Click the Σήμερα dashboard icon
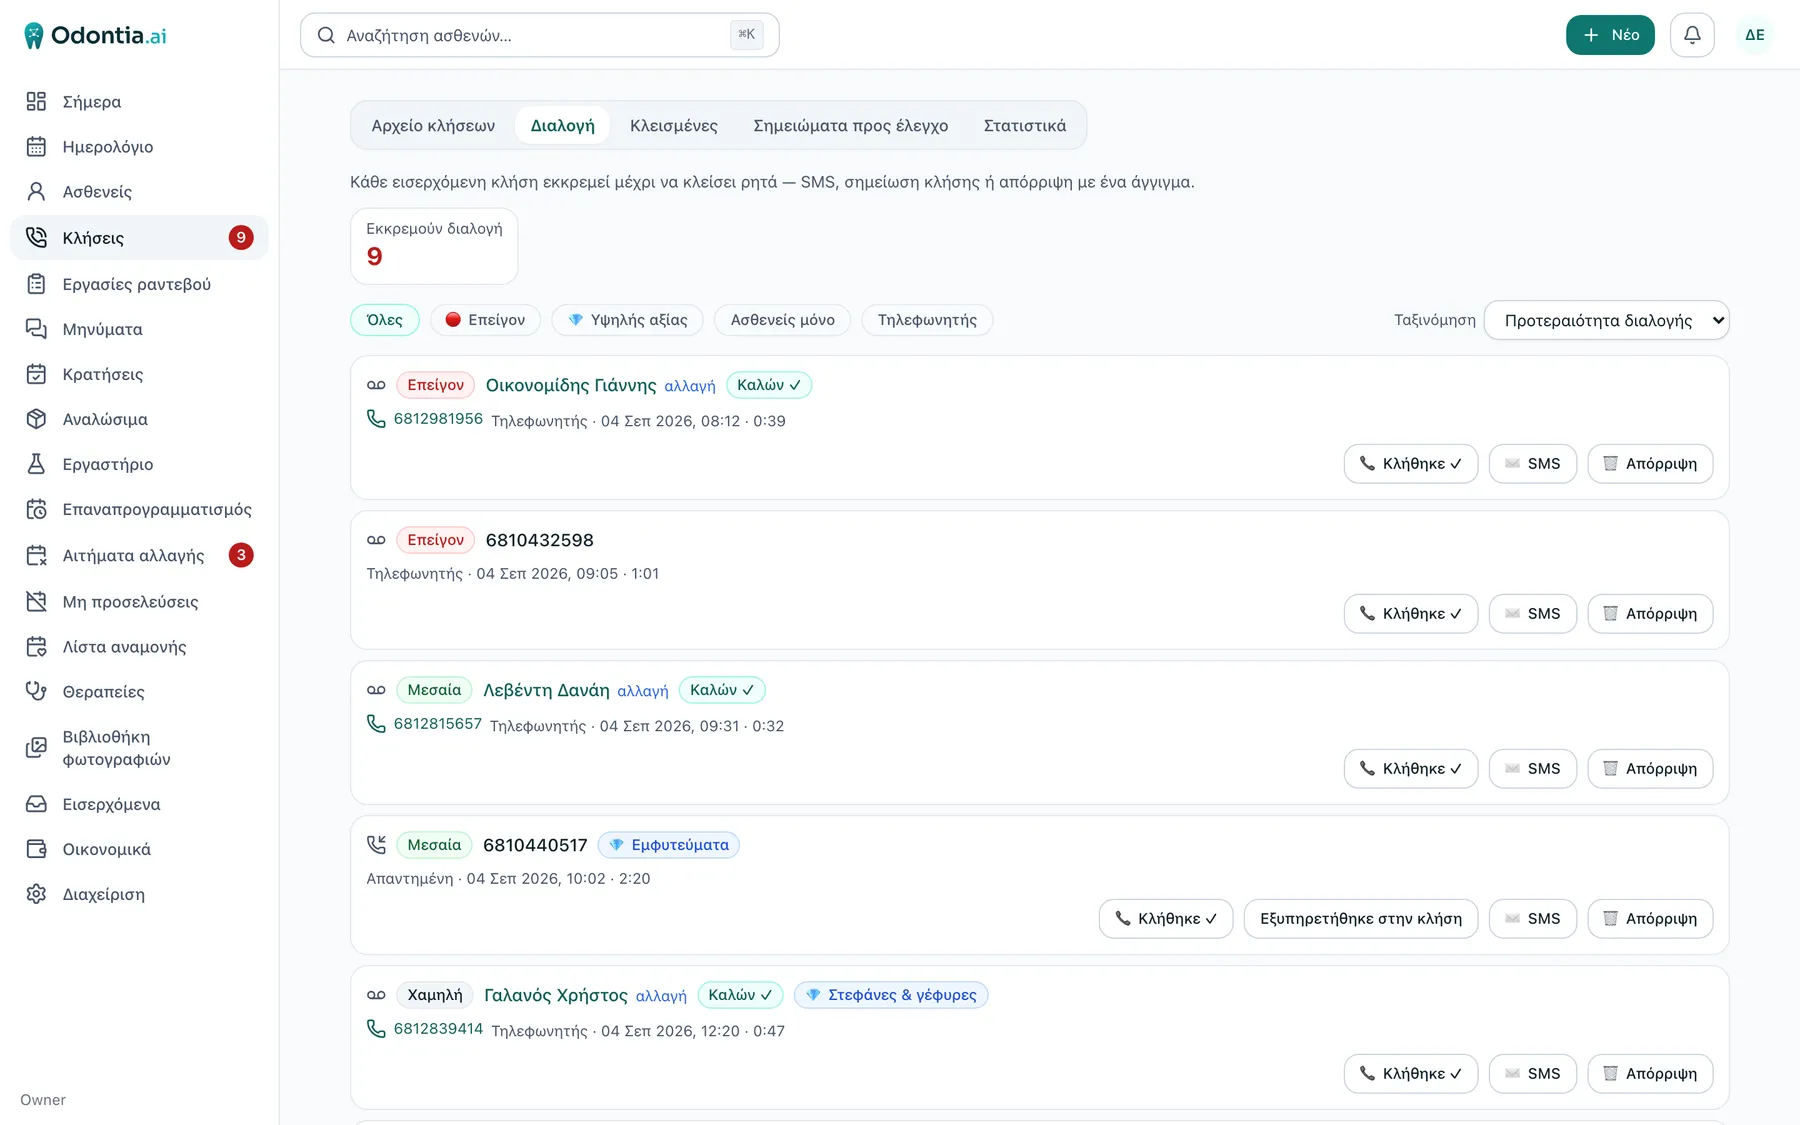Viewport: 1800px width, 1125px height. tap(36, 101)
